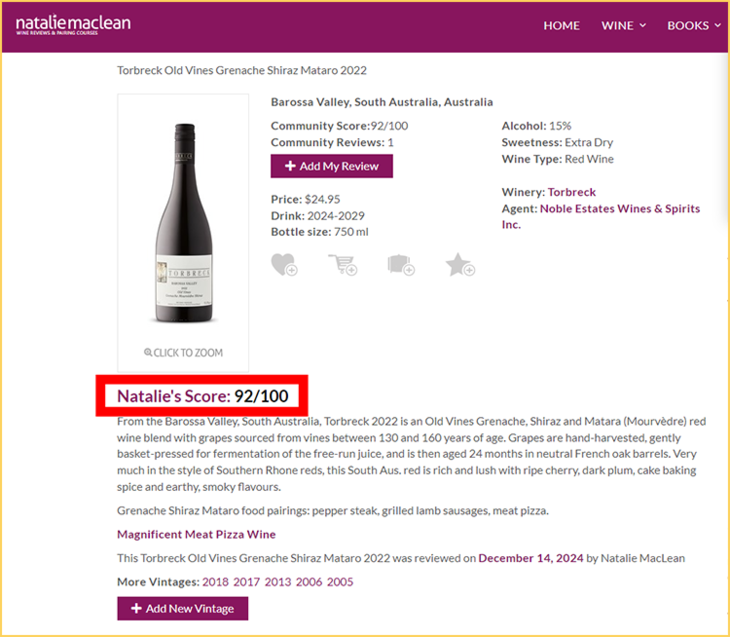The height and width of the screenshot is (637, 730).
Task: Select the 2013 vintage link
Action: [x=278, y=582]
